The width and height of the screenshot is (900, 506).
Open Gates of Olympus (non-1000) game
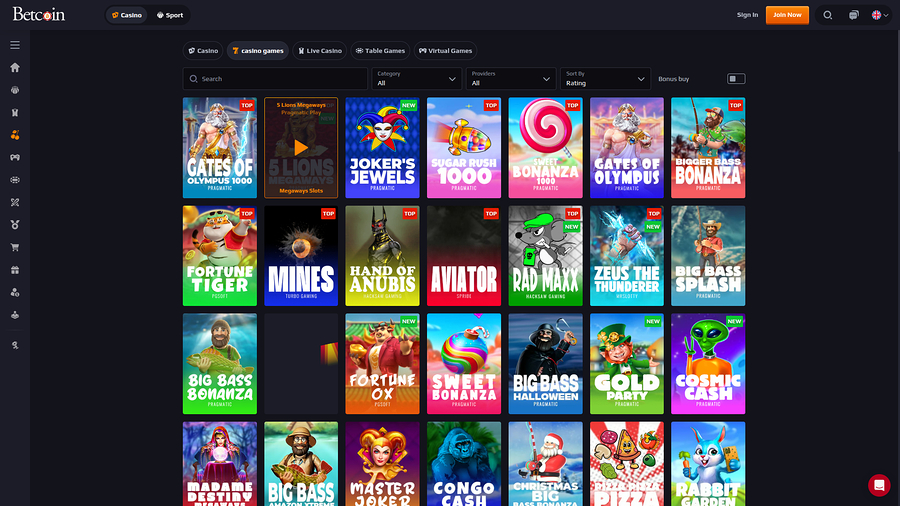coord(627,147)
